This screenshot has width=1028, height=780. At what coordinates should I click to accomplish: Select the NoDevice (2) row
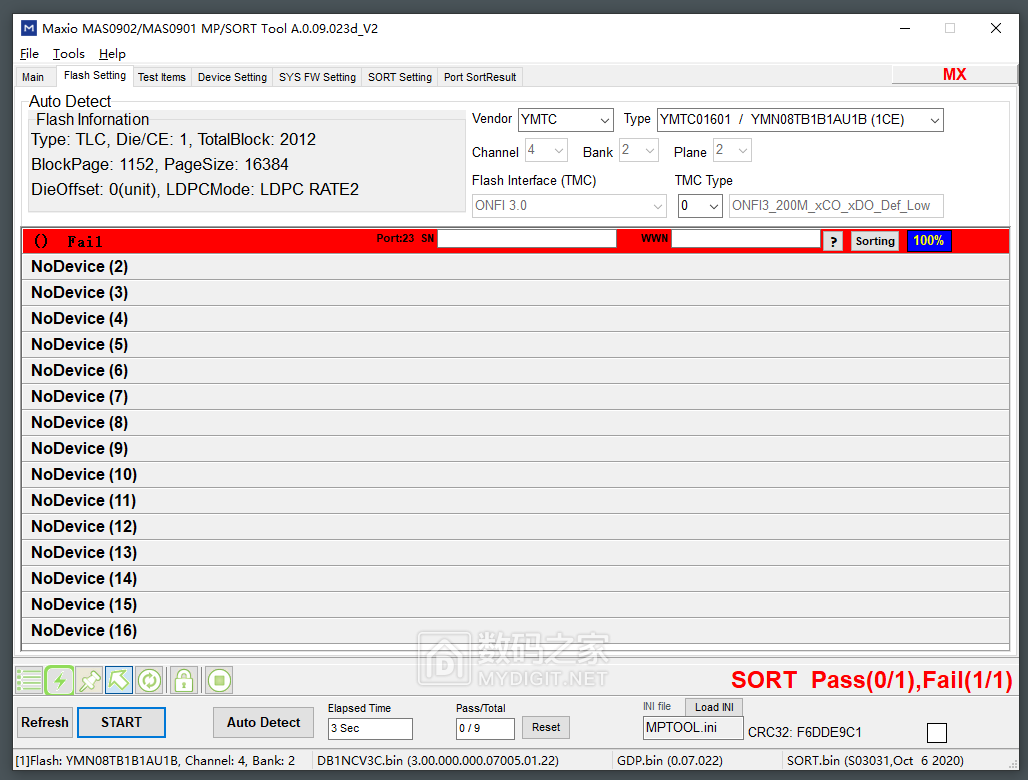point(515,267)
